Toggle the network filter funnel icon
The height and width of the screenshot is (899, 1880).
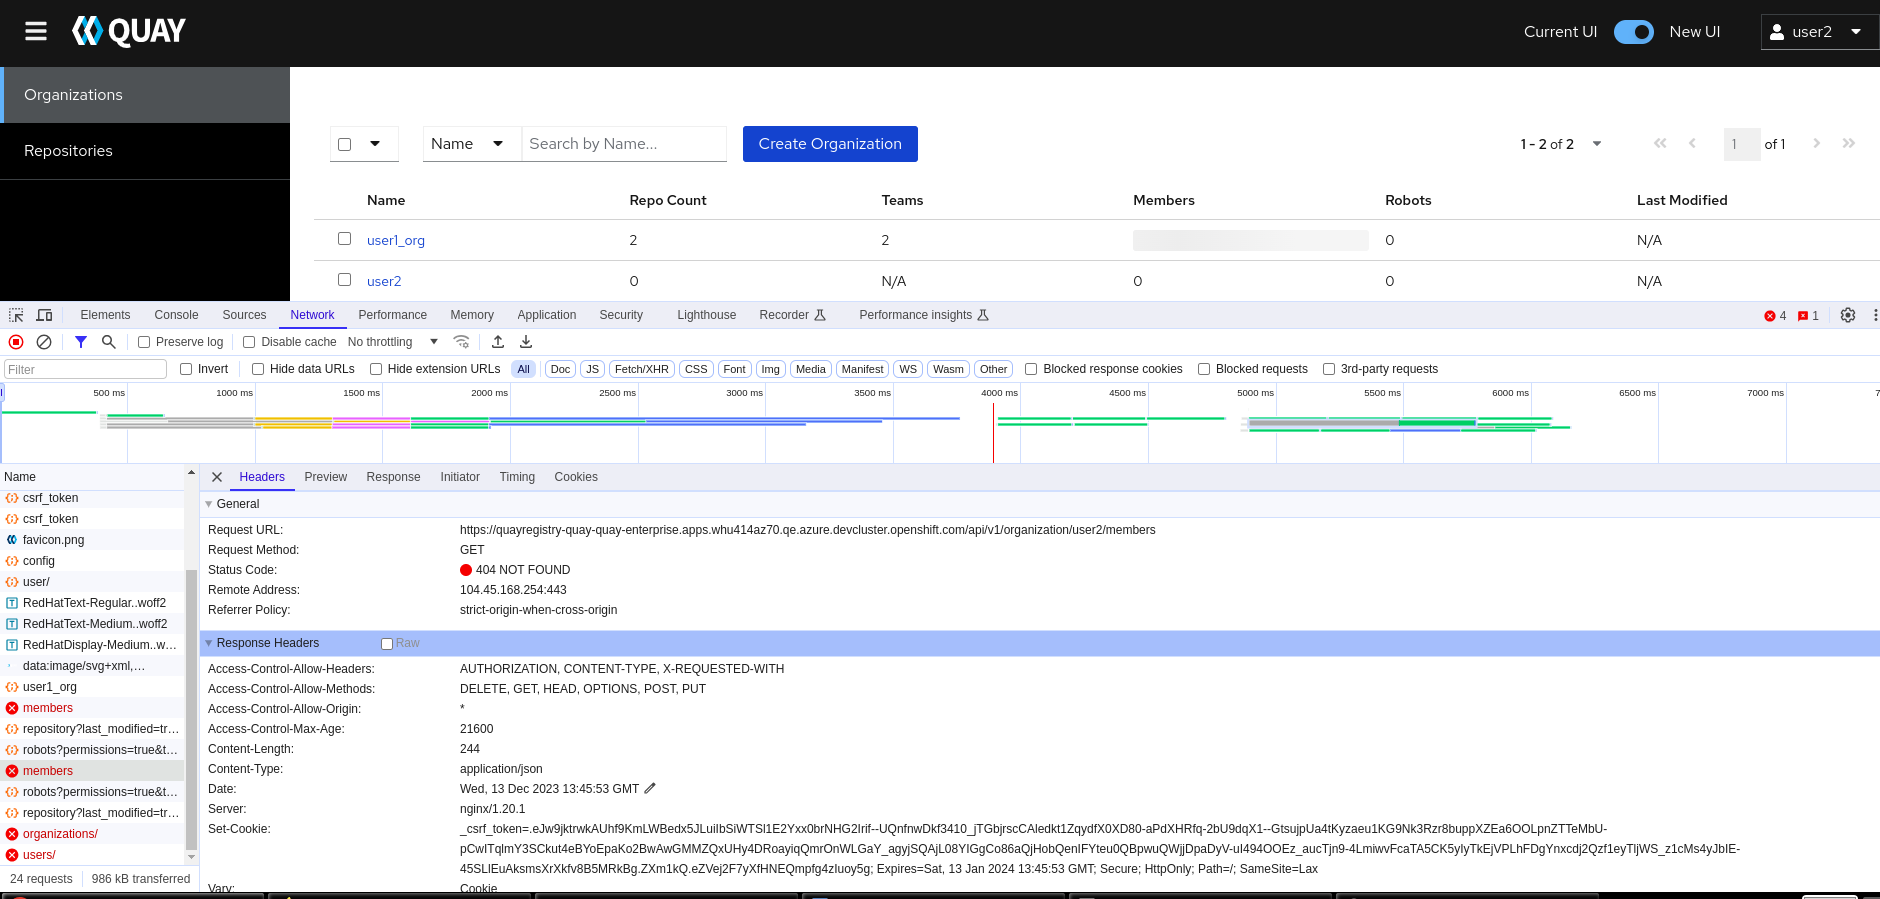click(x=81, y=342)
